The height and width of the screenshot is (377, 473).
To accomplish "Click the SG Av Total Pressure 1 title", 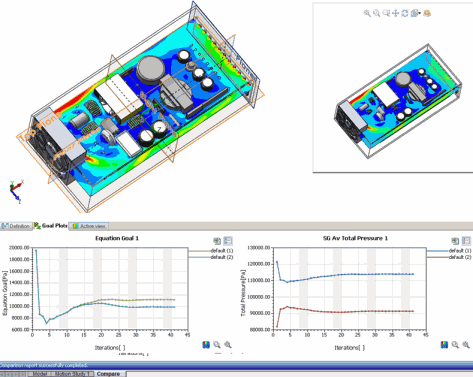I will (x=355, y=238).
